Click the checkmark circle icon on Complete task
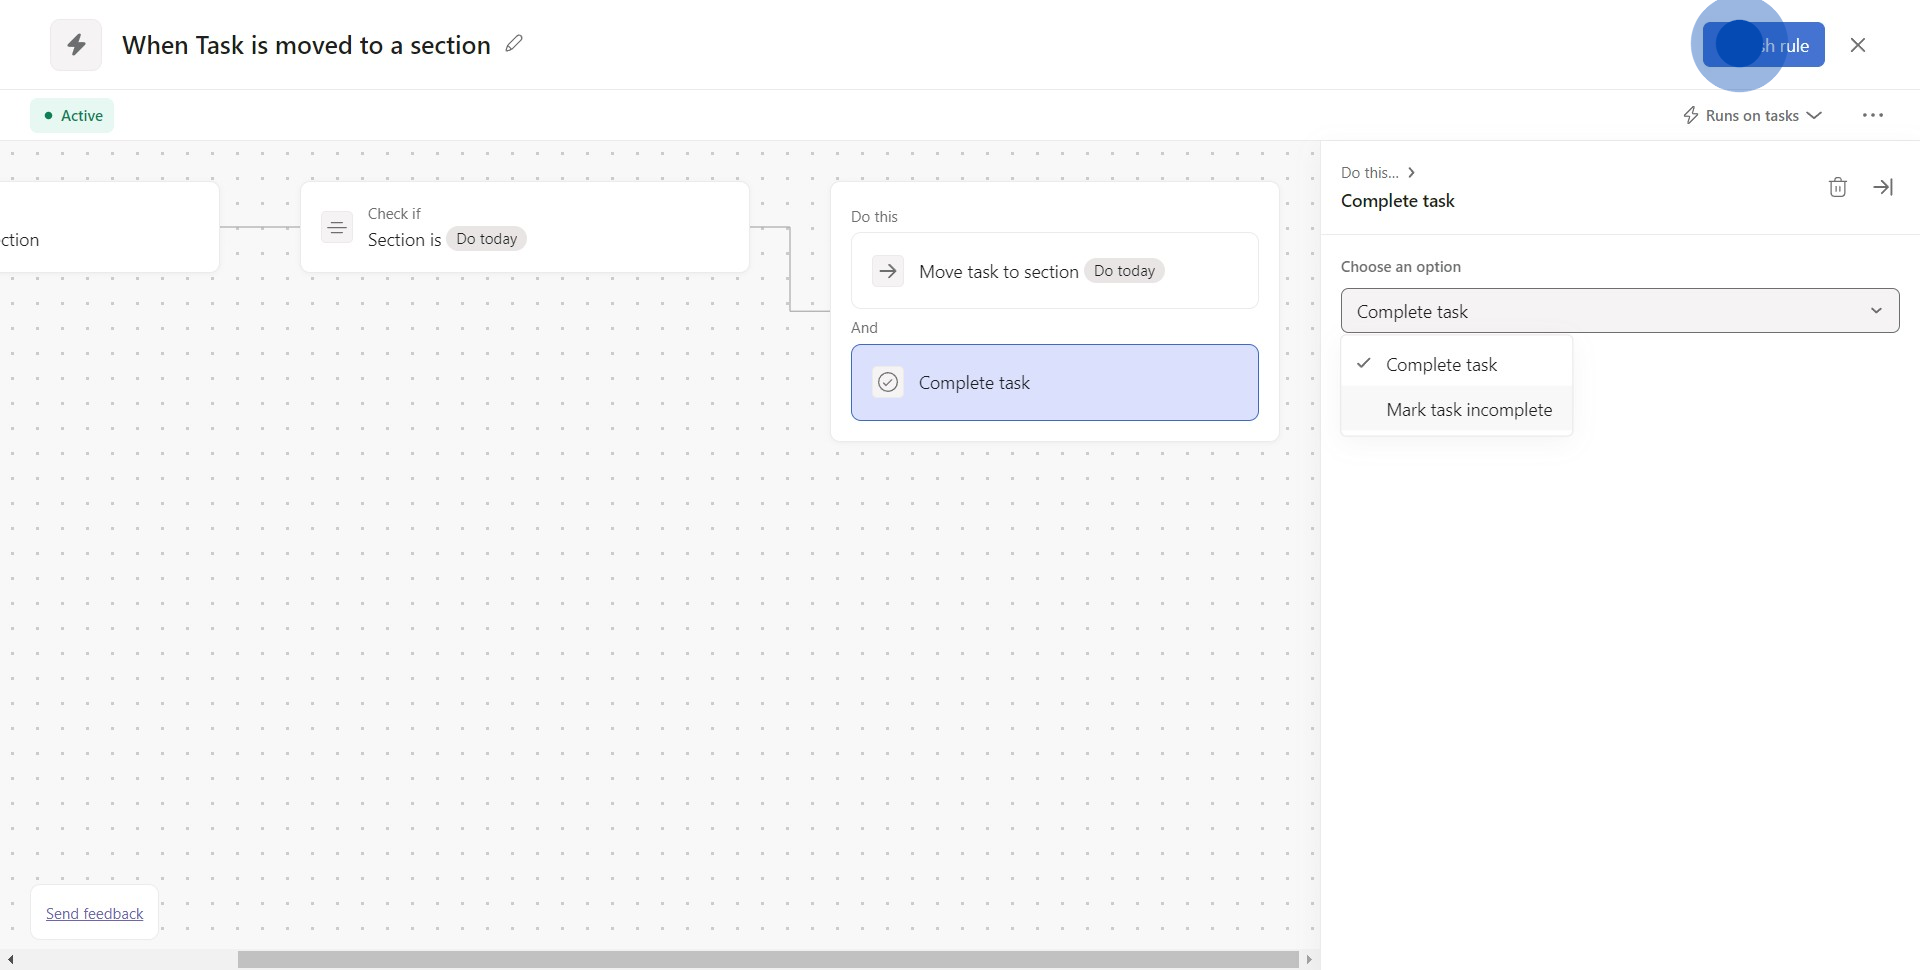 [887, 382]
